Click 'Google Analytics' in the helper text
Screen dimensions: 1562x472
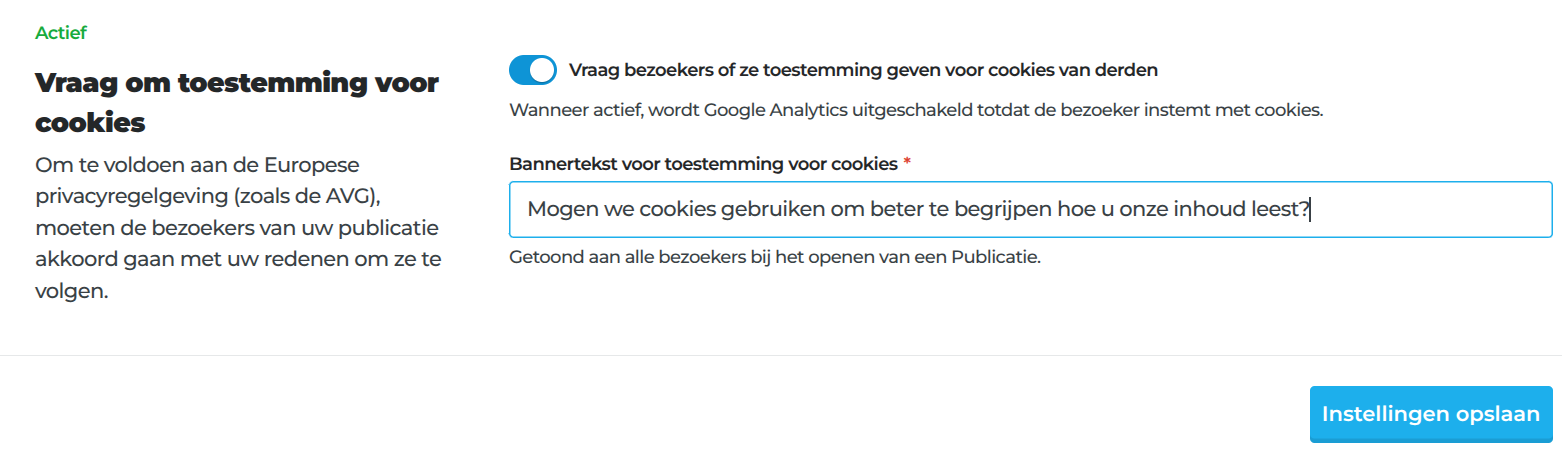pos(767,110)
